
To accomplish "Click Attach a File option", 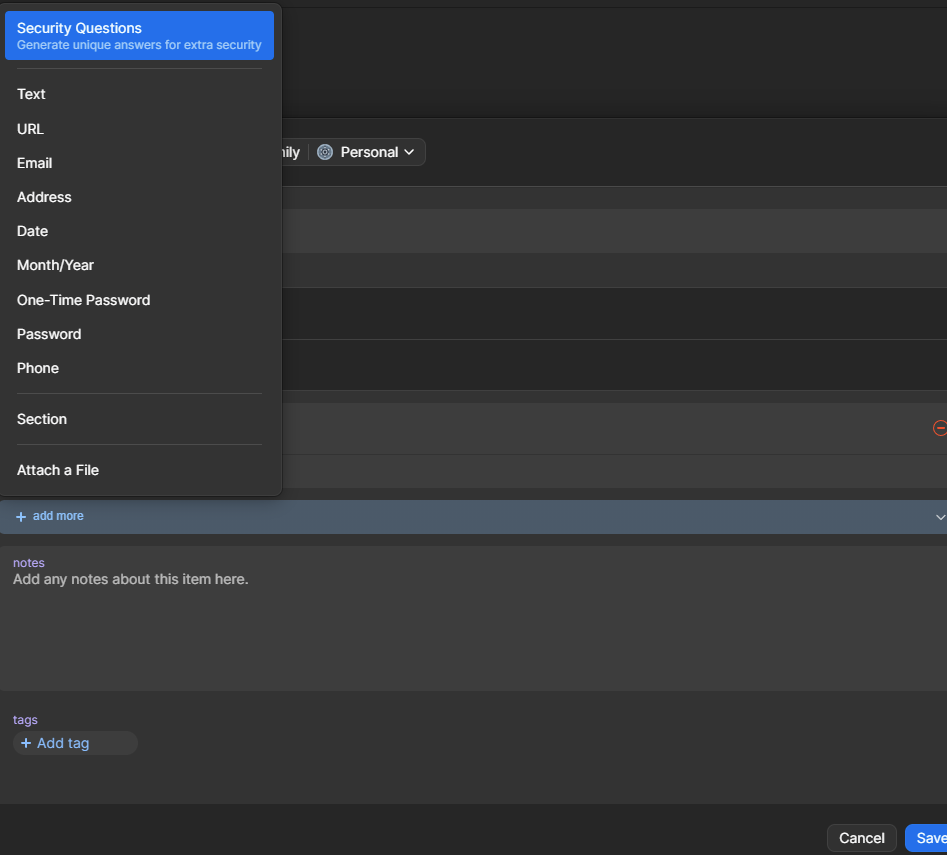I will [58, 470].
